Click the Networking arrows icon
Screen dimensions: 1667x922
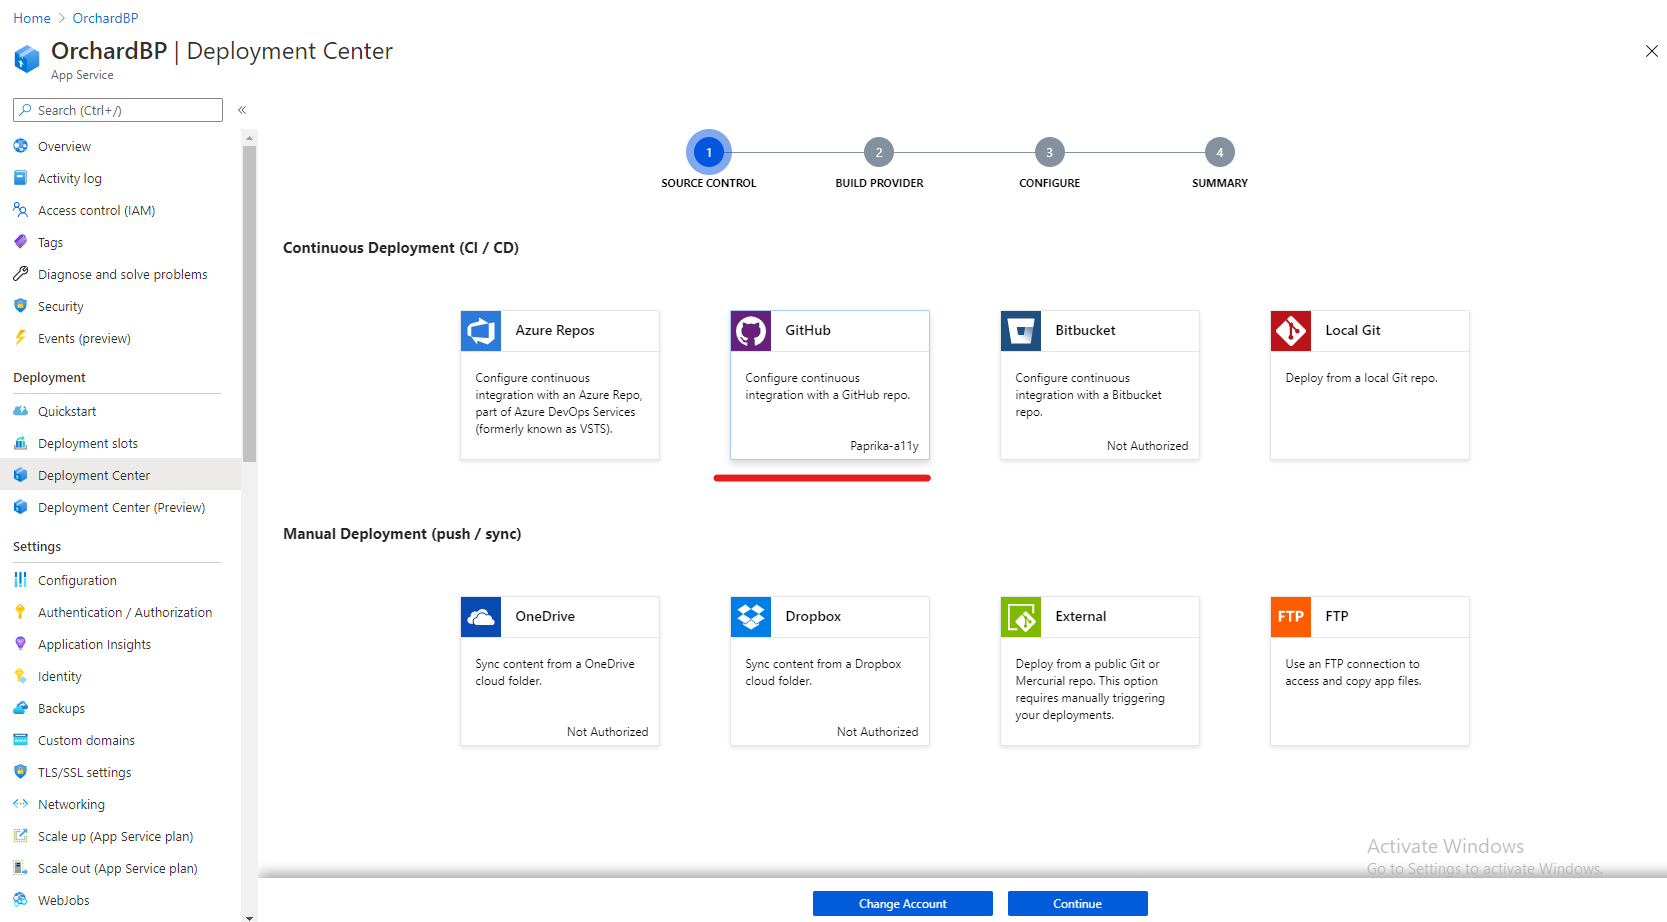tap(20, 804)
